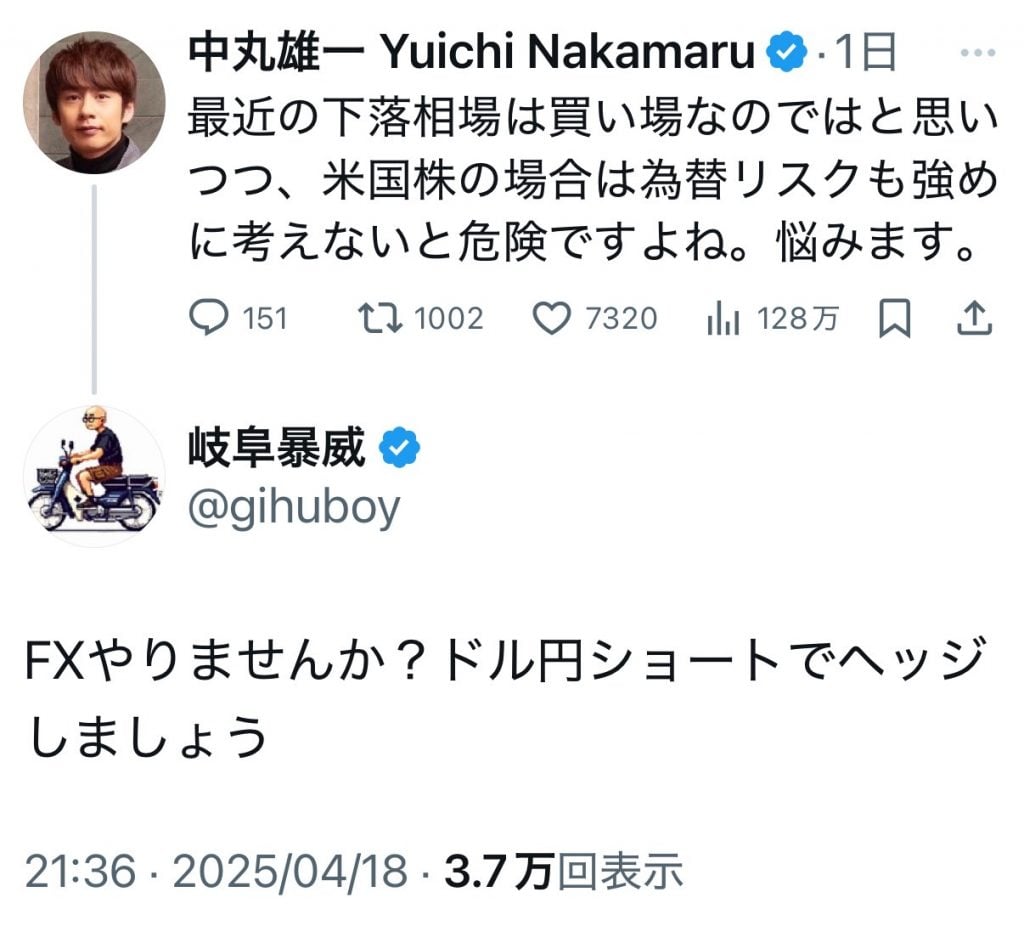Click Yuichi Nakamaru's blue verified badge
1024x926 pixels.
click(788, 54)
